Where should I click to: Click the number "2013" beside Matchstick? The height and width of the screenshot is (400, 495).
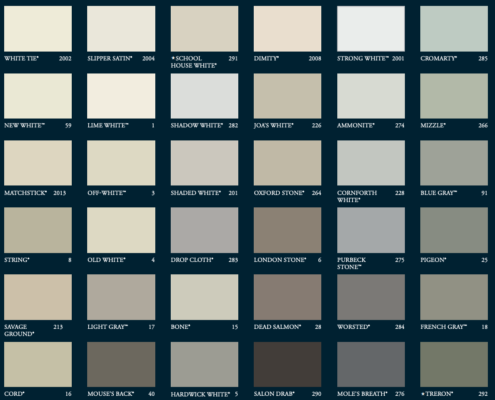(60, 193)
